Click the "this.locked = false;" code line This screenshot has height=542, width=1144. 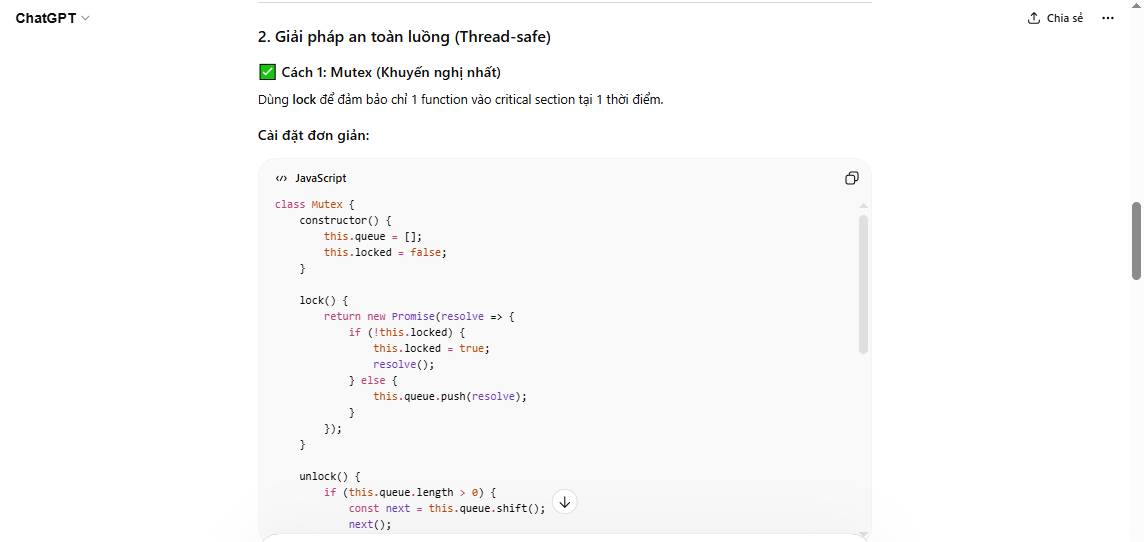pyautogui.click(x=385, y=252)
